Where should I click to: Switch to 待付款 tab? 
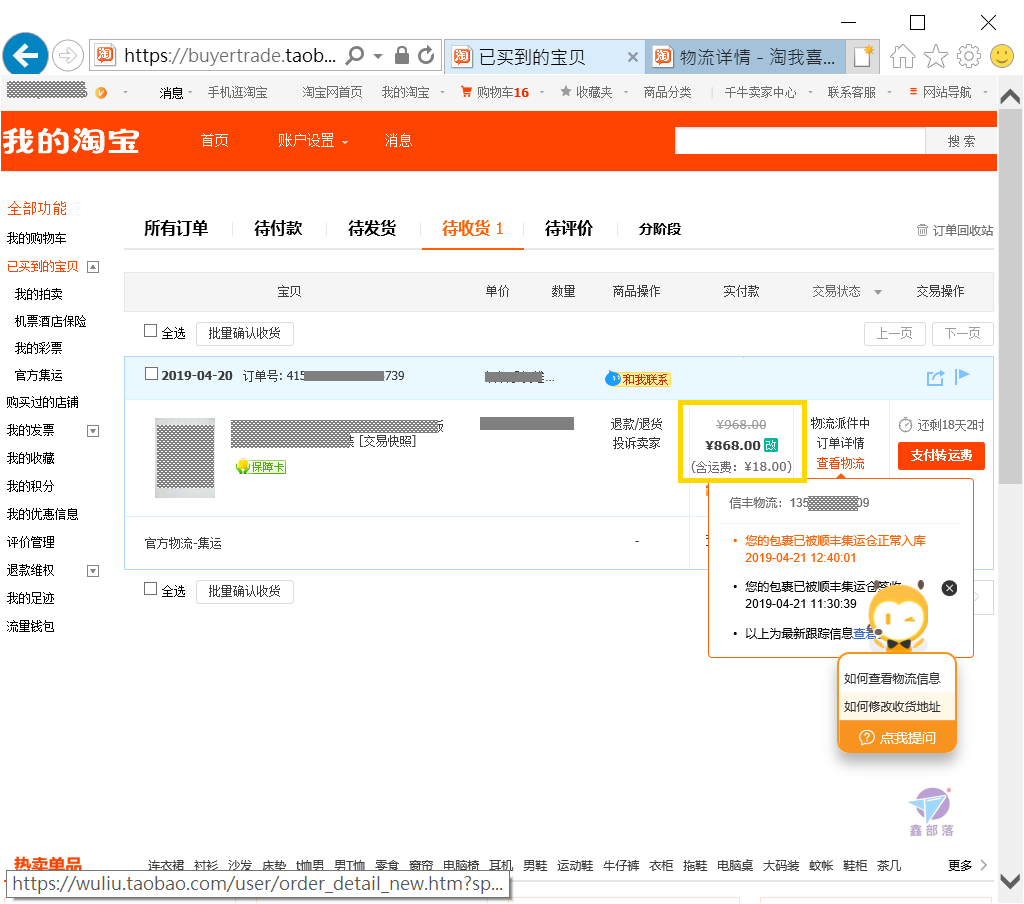coord(278,229)
